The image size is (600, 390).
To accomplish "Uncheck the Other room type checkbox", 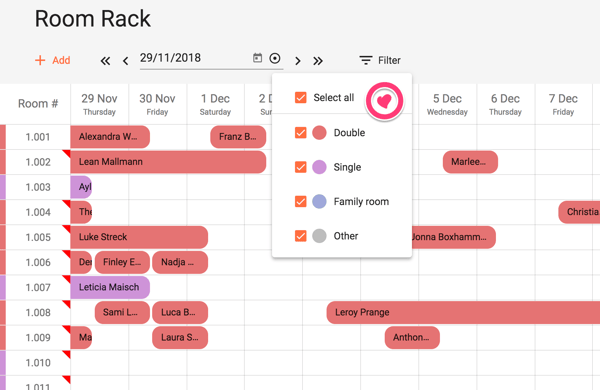I will pyautogui.click(x=300, y=236).
